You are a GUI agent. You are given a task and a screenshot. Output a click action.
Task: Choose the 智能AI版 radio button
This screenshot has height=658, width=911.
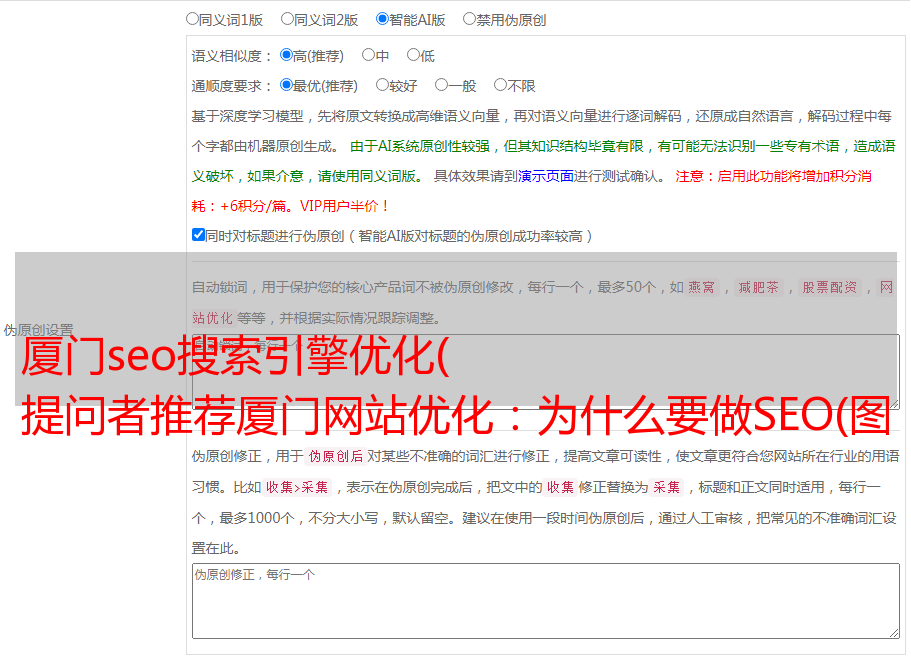click(382, 18)
